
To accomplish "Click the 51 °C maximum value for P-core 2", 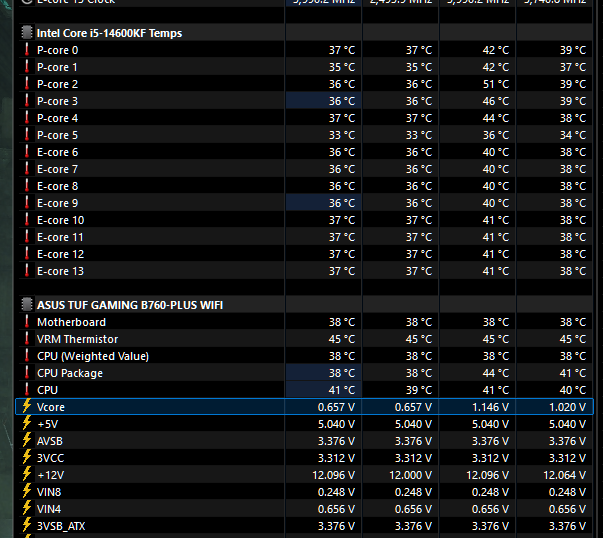I will click(496, 84).
